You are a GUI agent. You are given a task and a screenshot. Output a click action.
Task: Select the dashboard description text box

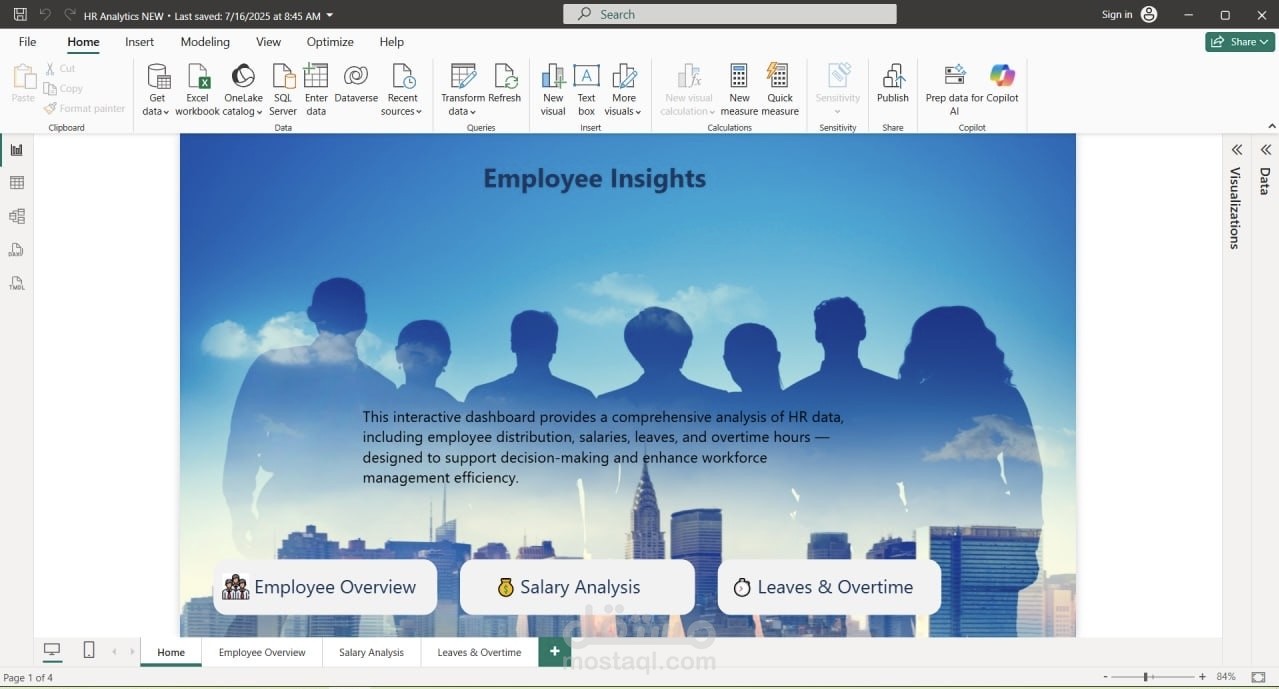(x=603, y=447)
